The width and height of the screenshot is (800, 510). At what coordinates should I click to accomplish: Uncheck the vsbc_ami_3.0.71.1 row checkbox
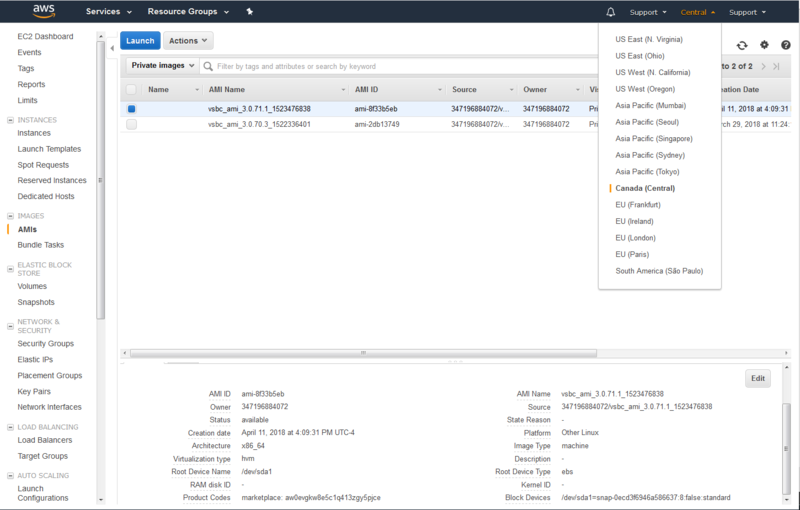pyautogui.click(x=132, y=109)
